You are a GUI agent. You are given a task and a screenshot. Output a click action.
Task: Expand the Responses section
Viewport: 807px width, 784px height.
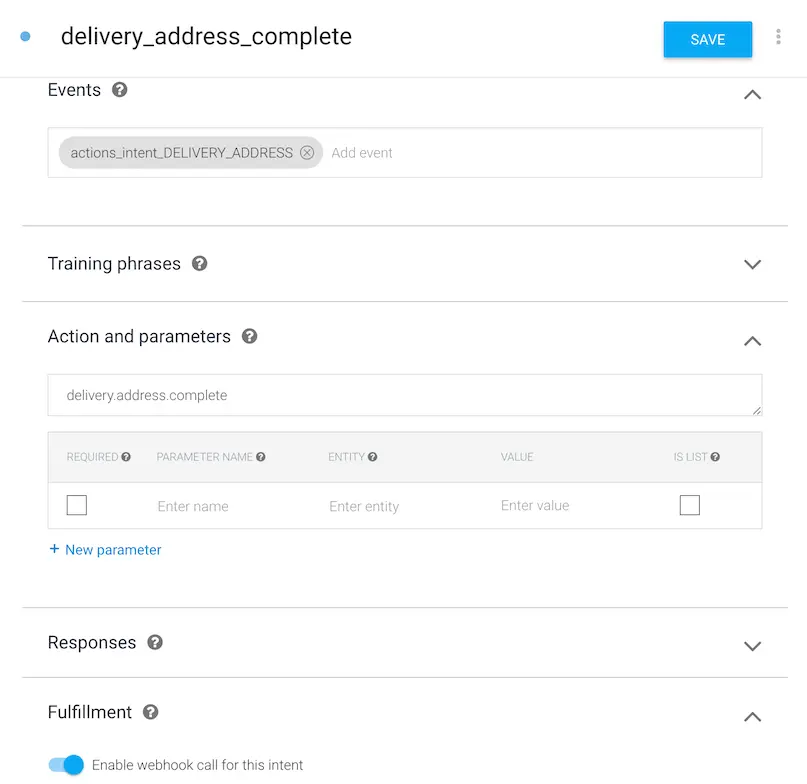coord(752,646)
